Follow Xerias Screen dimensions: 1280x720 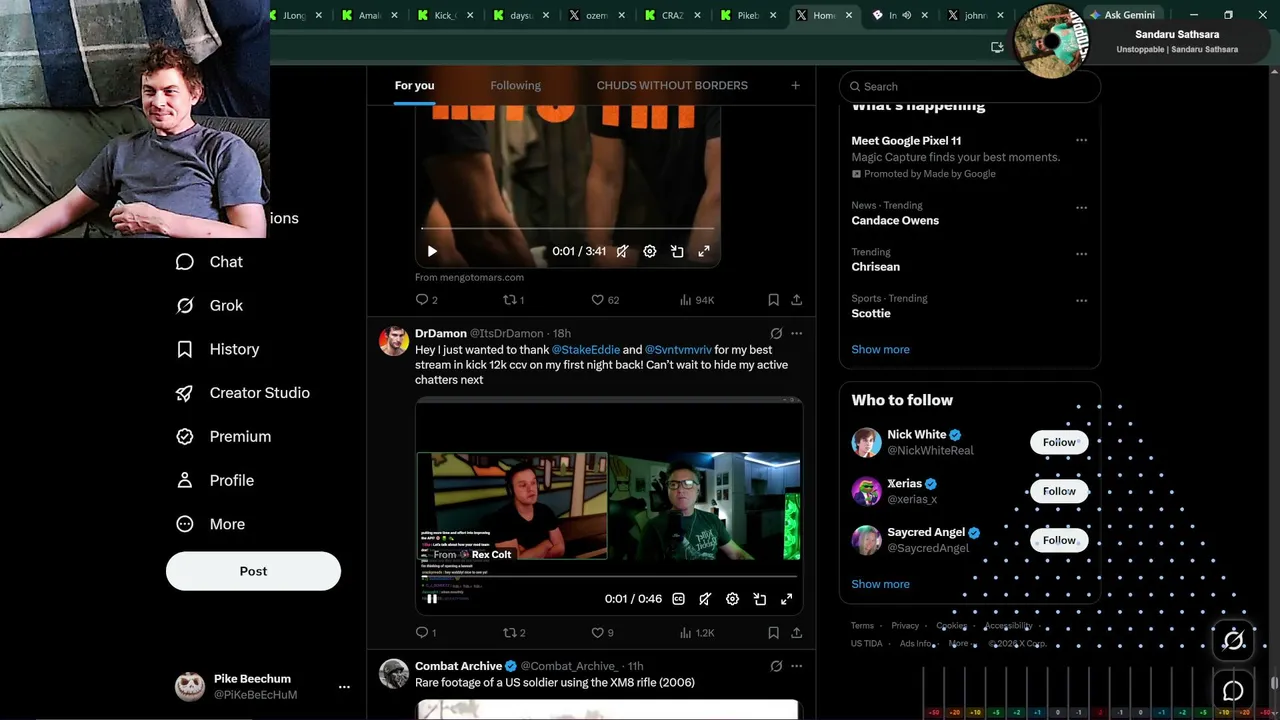[x=1059, y=491]
